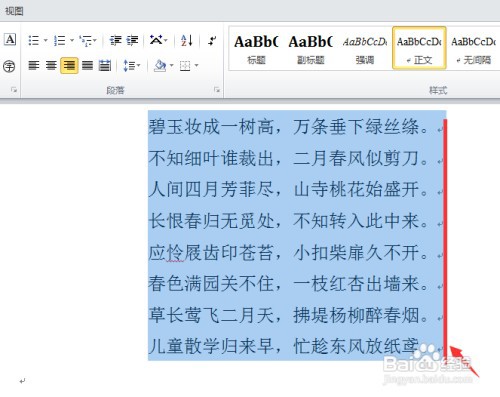Apply the 无间隔 style

(473, 49)
